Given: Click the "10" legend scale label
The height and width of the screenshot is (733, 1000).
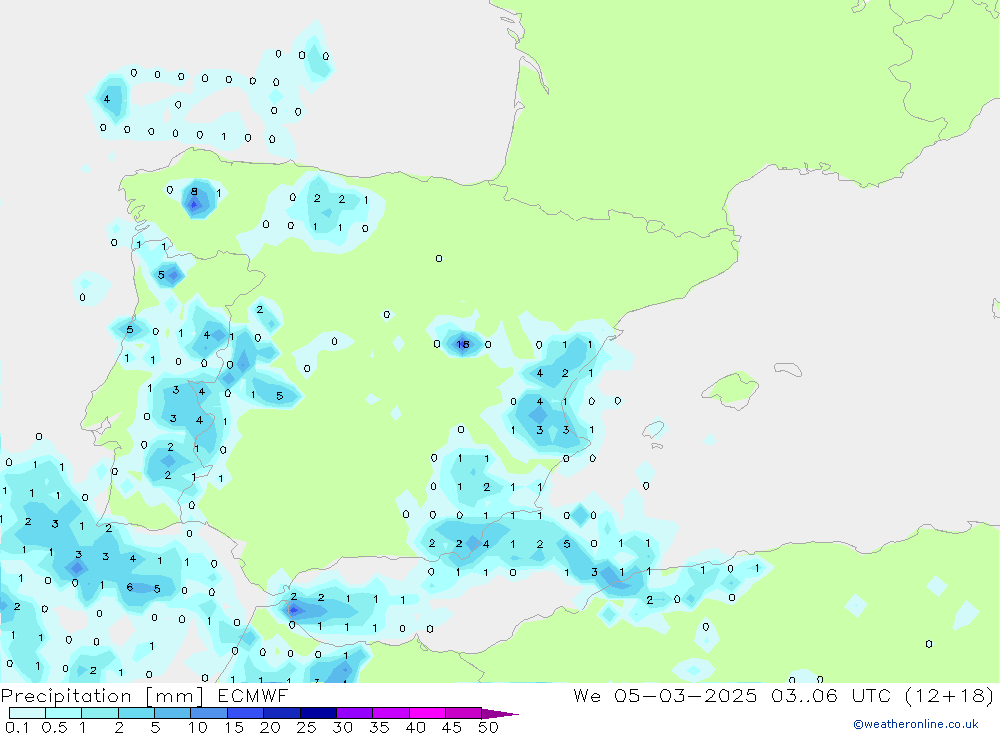Looking at the screenshot, I should point(198,727).
